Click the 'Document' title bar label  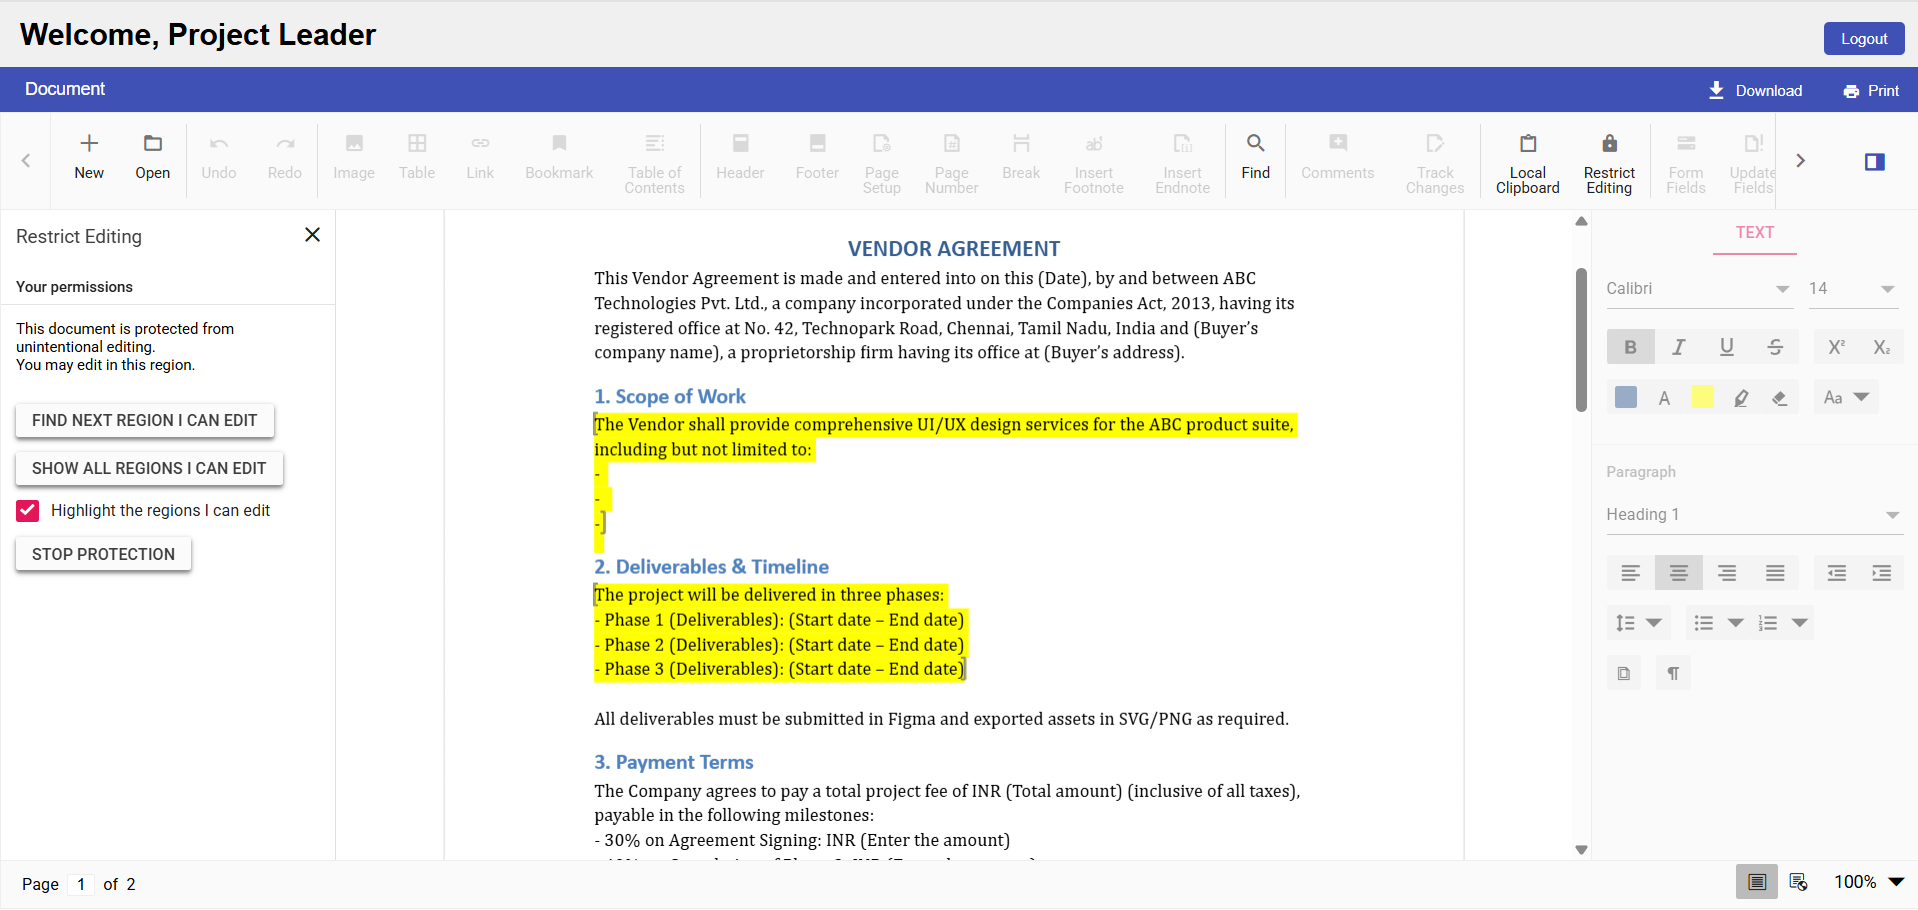(x=65, y=89)
